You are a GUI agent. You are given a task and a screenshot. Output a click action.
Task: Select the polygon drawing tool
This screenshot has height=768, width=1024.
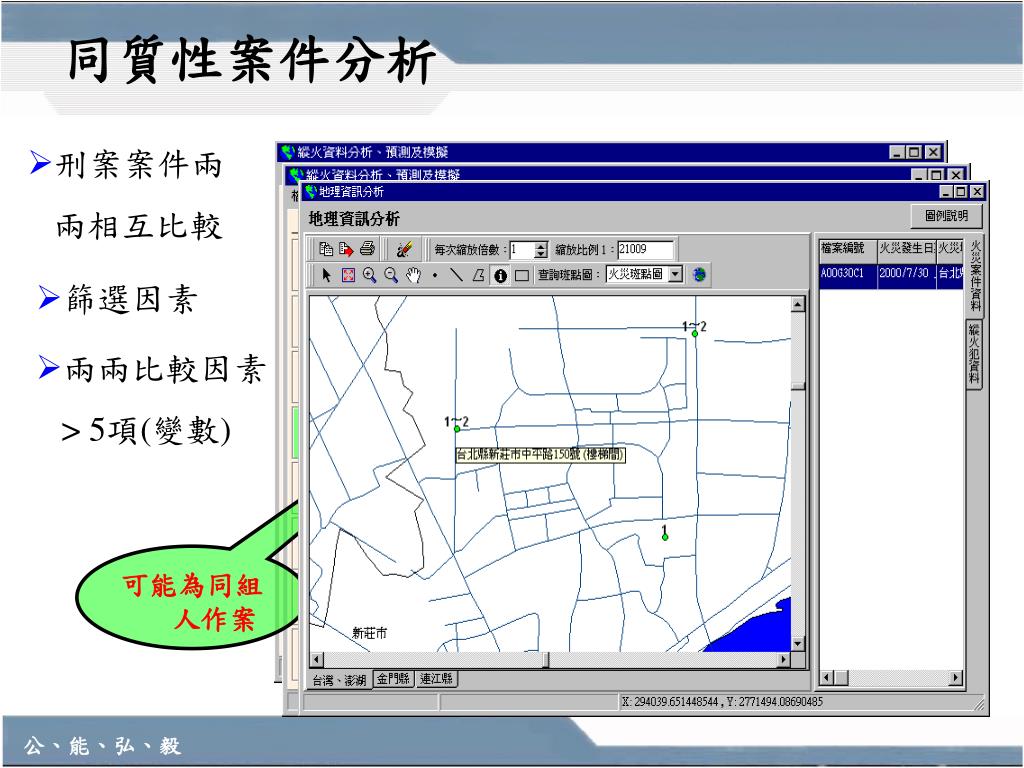click(478, 275)
